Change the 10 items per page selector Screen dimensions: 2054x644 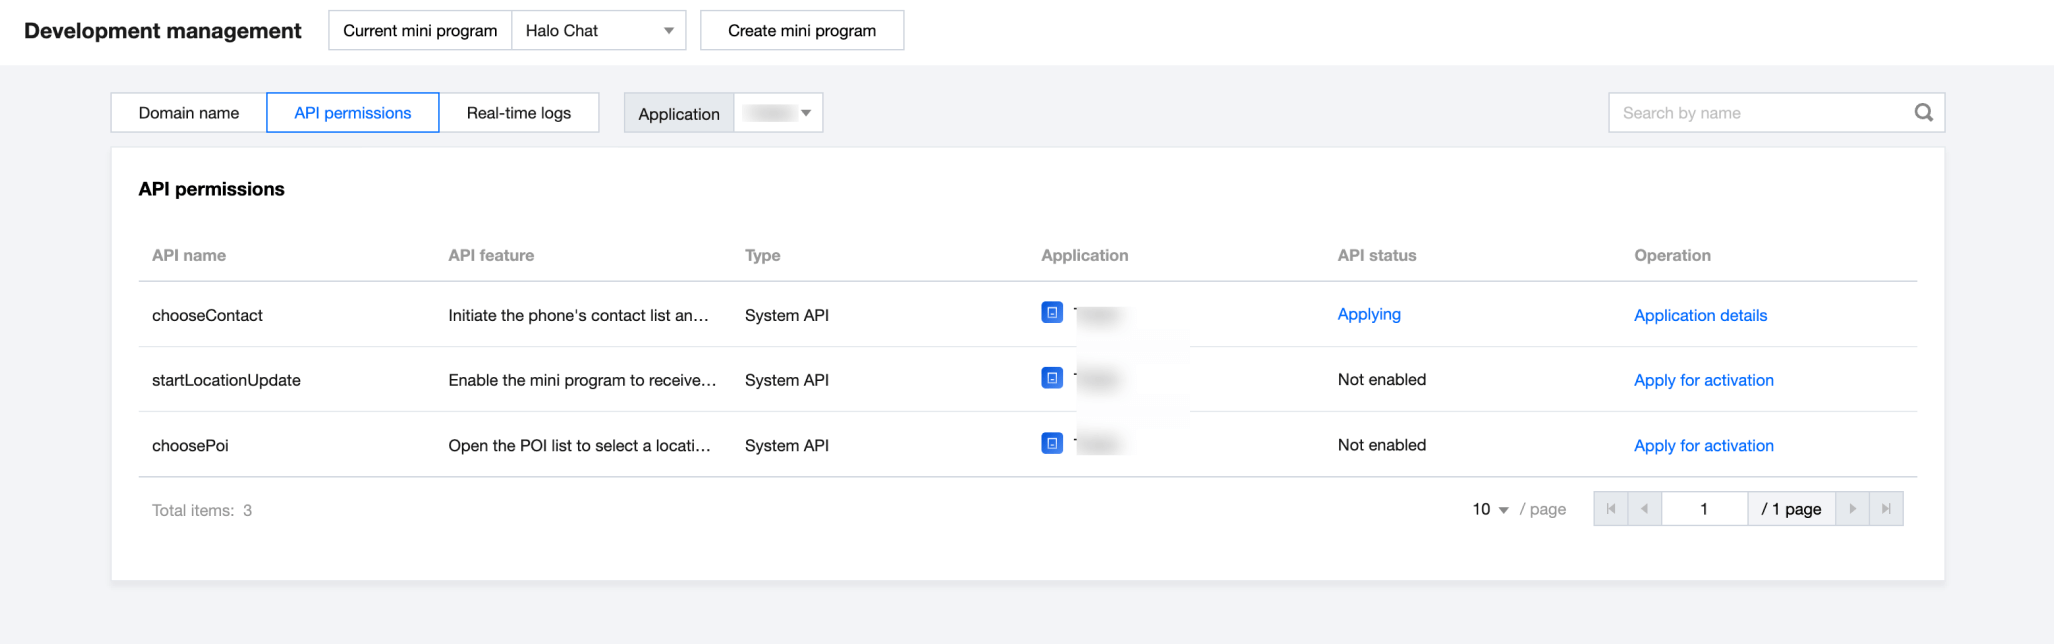click(1490, 510)
